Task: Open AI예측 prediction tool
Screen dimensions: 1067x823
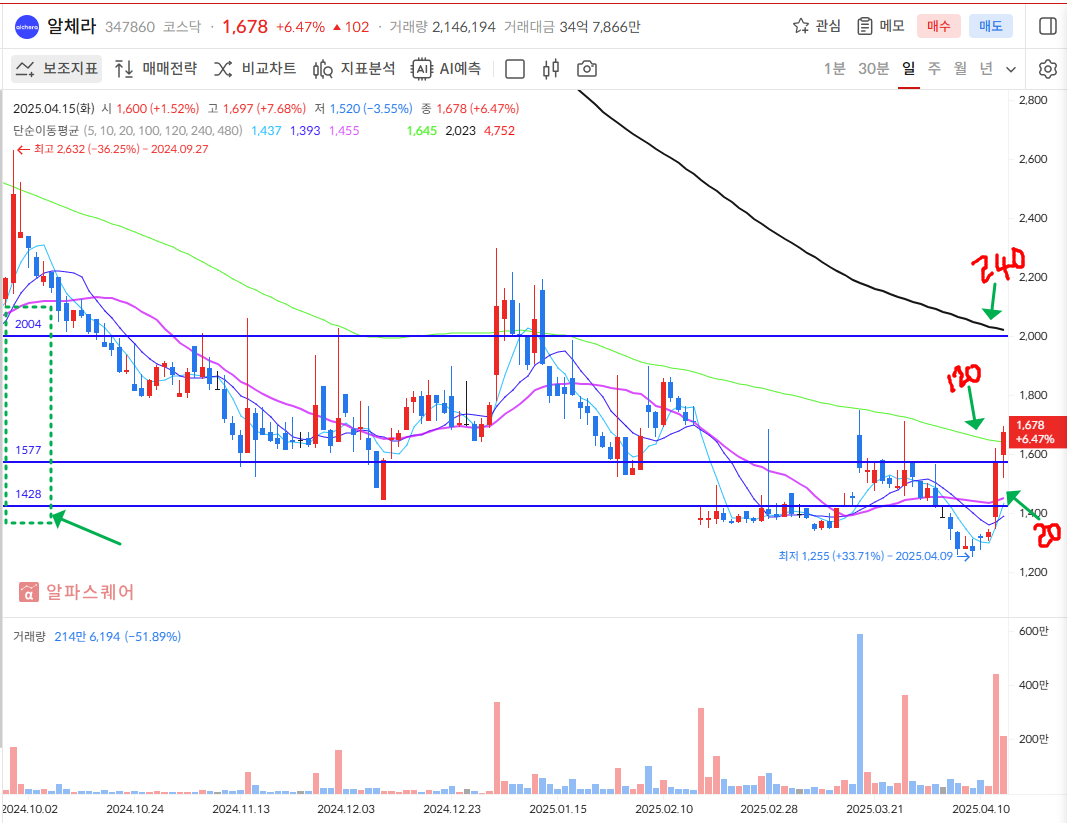Action: (446, 69)
